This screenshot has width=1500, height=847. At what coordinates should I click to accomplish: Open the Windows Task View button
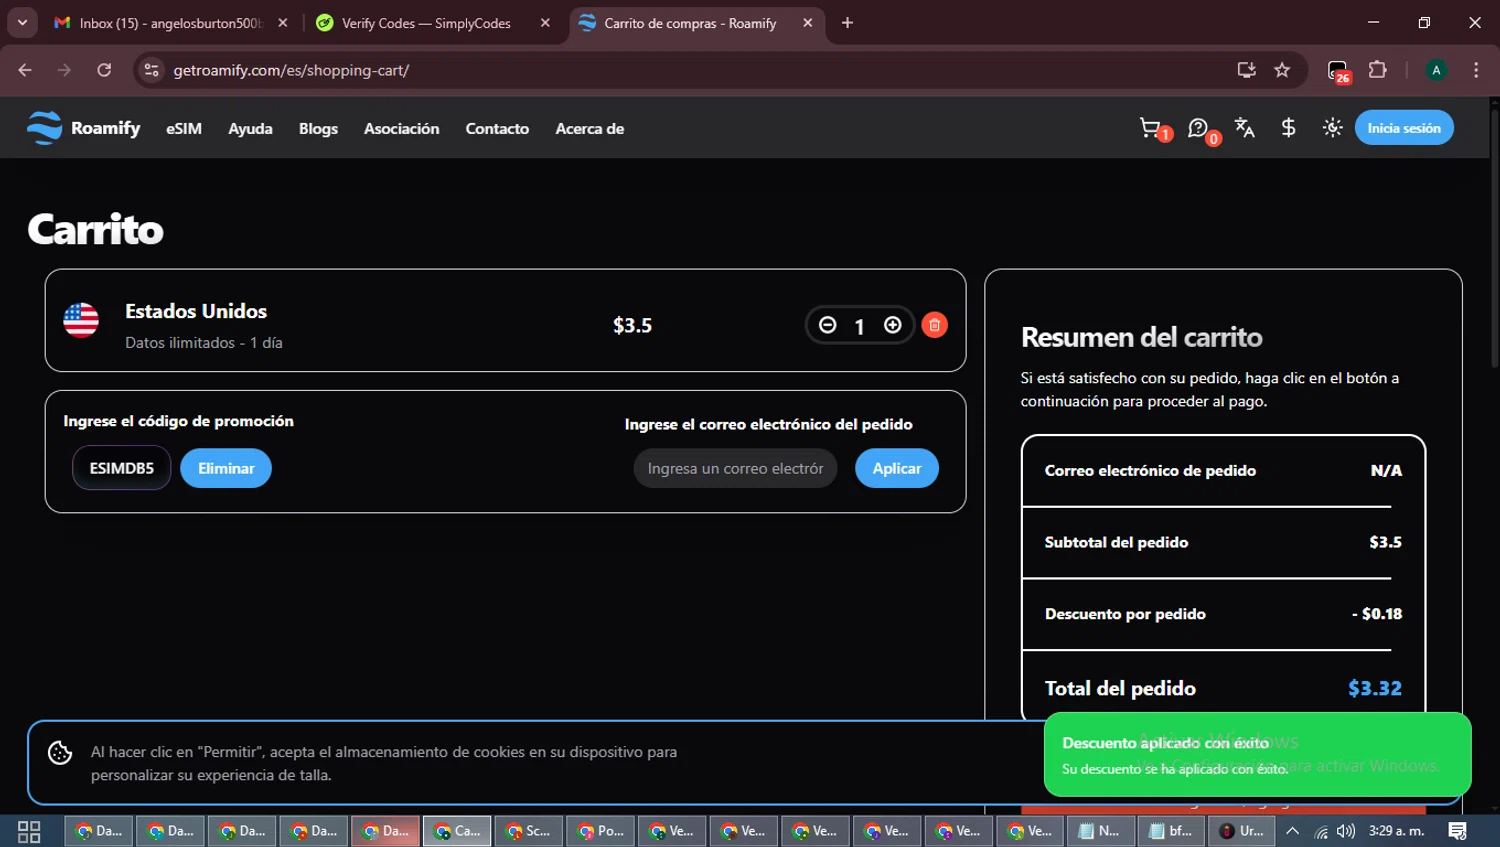point(29,831)
